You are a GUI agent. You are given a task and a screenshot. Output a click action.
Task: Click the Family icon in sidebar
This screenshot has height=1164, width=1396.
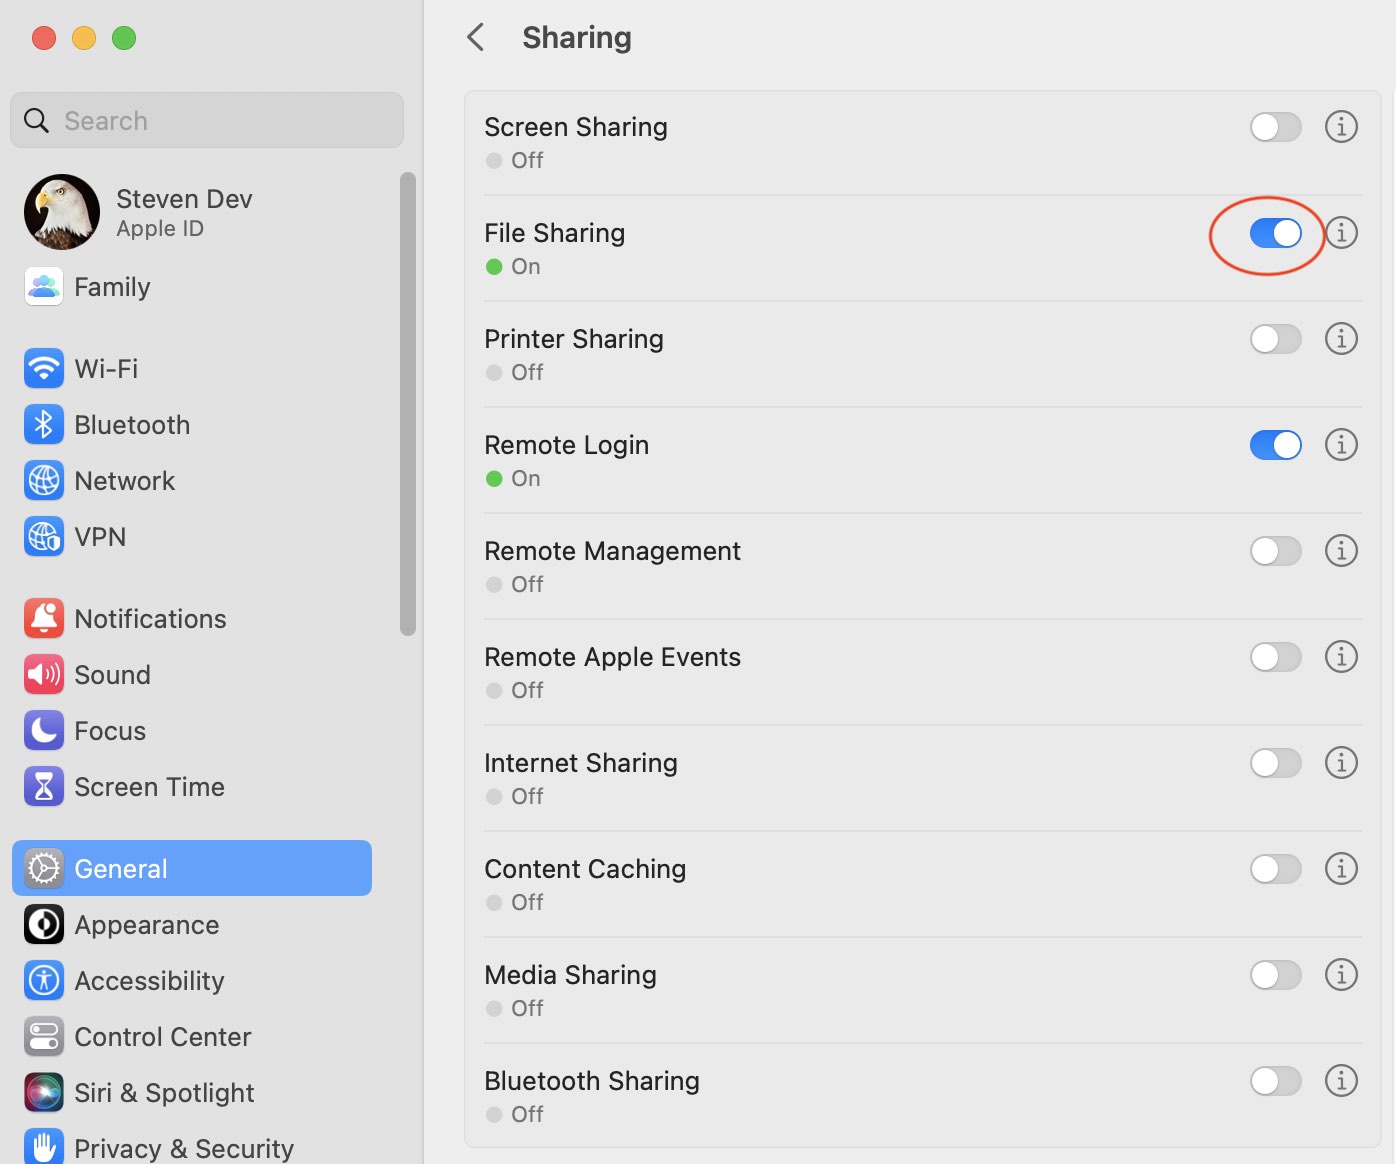click(44, 287)
